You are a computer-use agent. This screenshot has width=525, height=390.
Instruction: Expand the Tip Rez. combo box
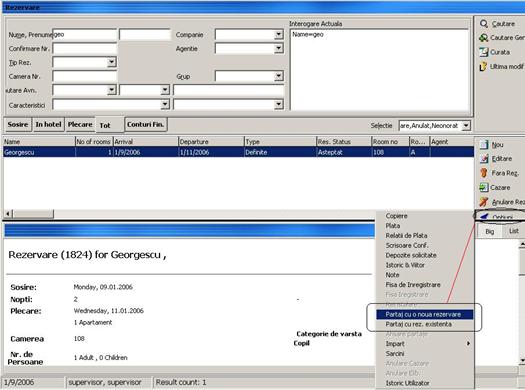click(112, 62)
